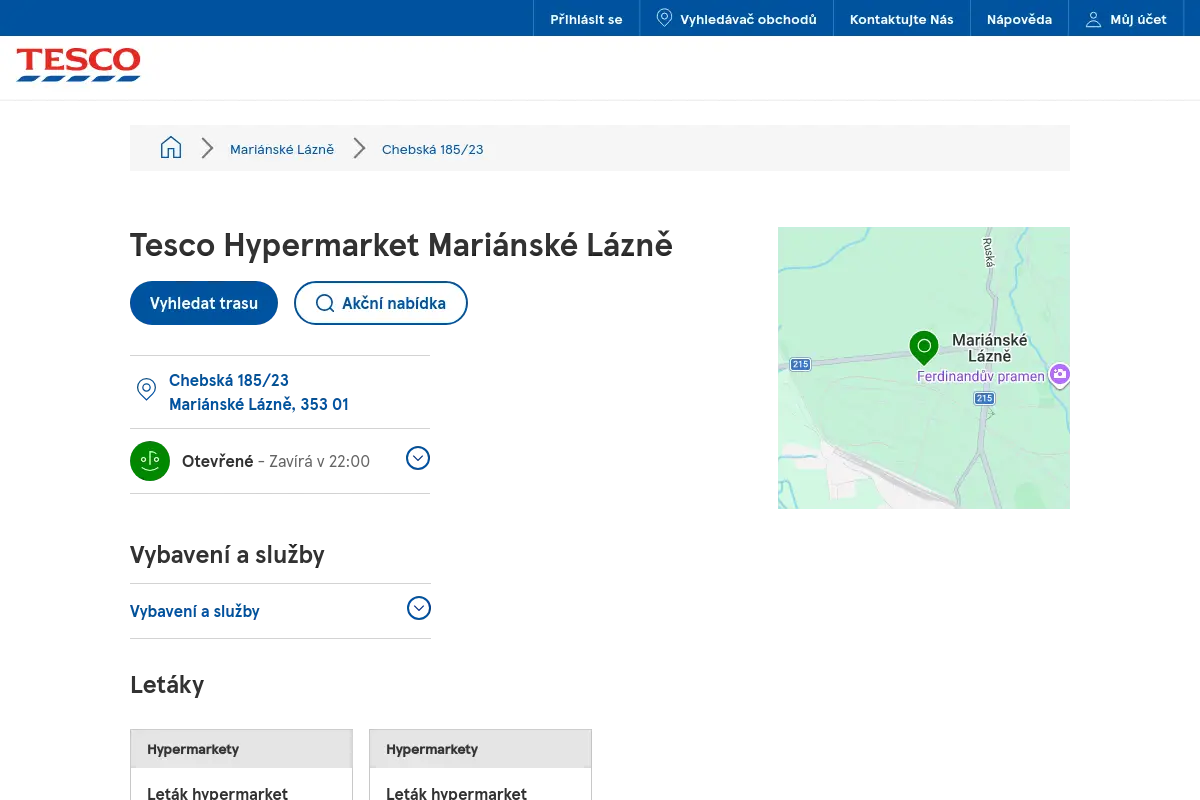Click the Ferdinandův pramen camera marker
Screen dimensions: 1200x800
coord(1060,375)
